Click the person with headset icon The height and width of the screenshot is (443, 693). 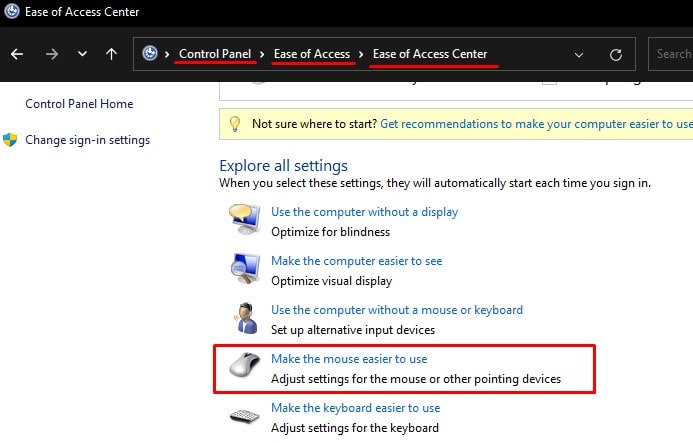click(x=246, y=318)
